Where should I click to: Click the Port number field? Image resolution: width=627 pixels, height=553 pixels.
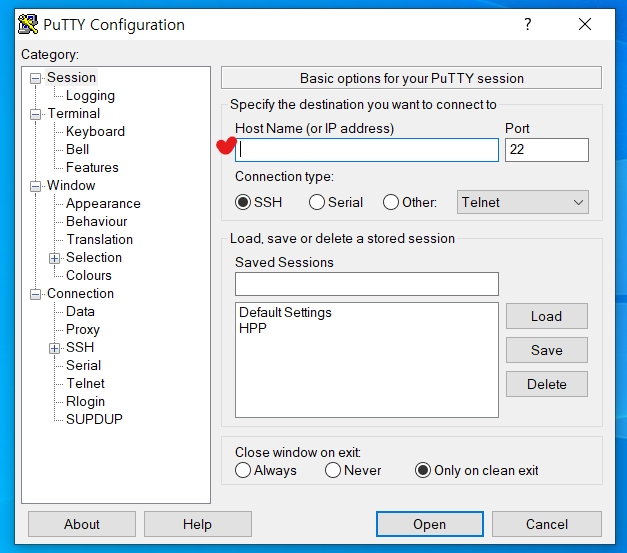click(x=546, y=150)
